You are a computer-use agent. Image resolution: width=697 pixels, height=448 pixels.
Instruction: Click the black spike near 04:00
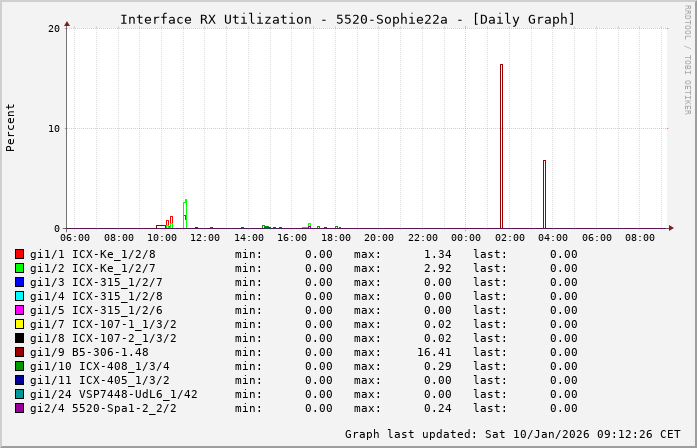point(544,195)
